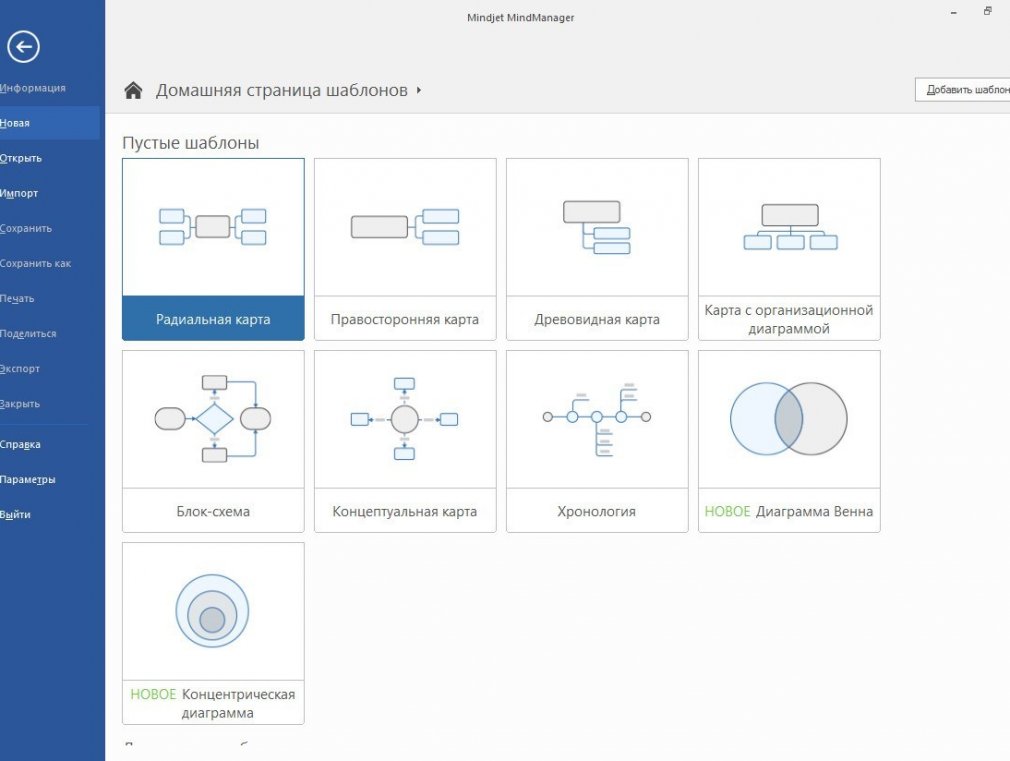Click Сохранить in the sidebar
Image resolution: width=1010 pixels, height=761 pixels.
coord(26,228)
